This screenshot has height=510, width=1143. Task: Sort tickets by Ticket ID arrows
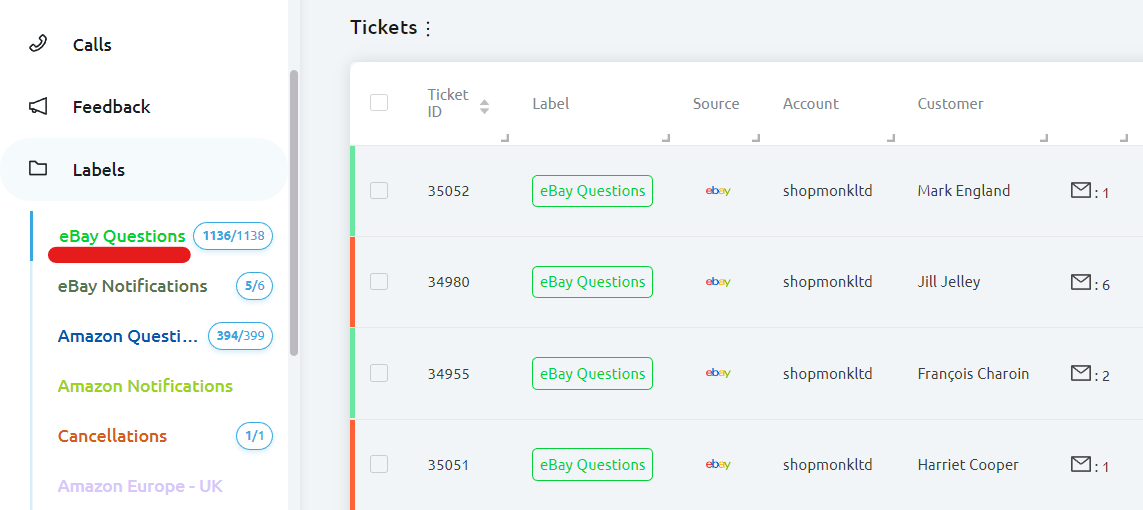pyautogui.click(x=485, y=105)
